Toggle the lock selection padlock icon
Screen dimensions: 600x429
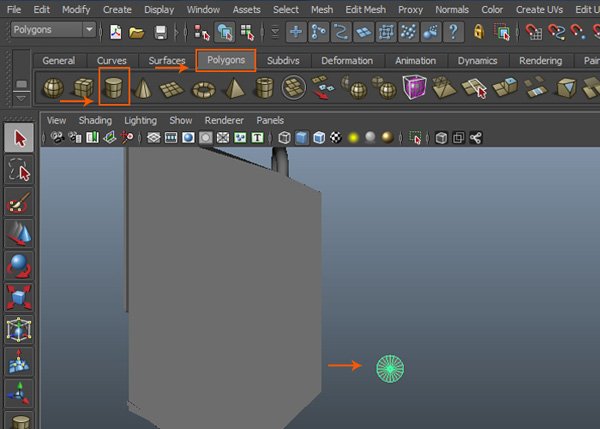tap(478, 32)
